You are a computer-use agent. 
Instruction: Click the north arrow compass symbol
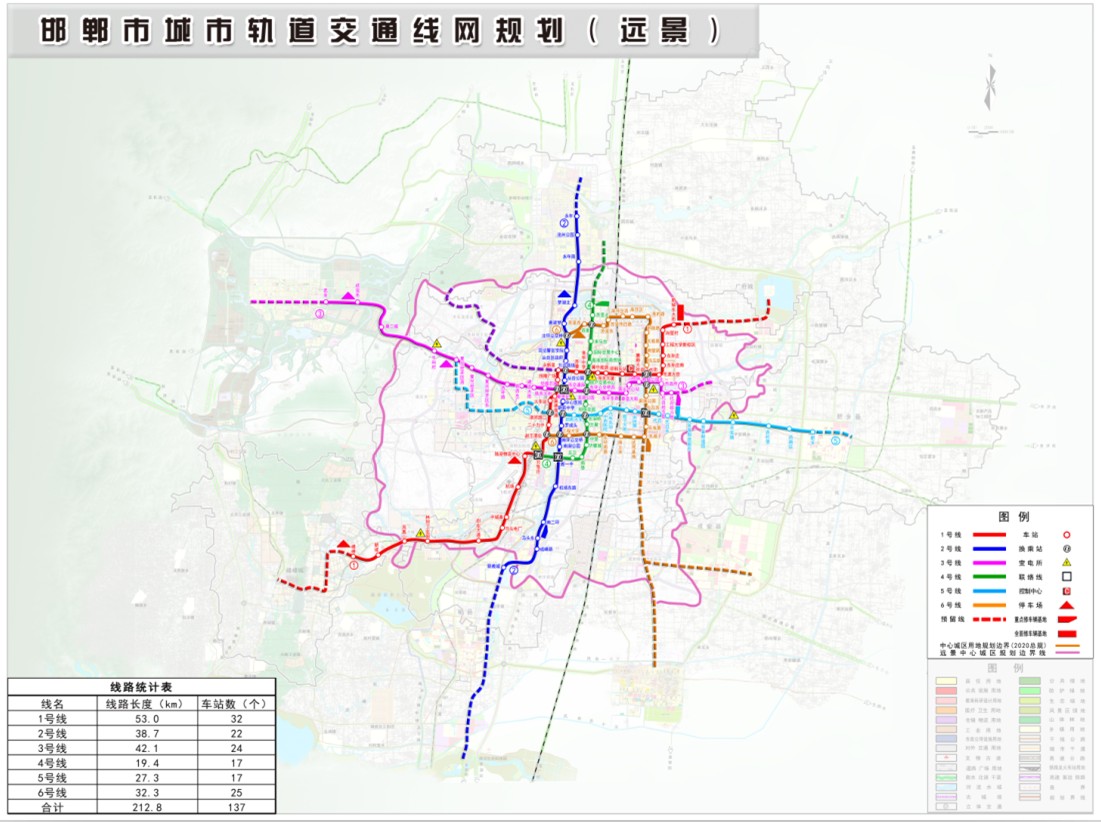point(989,88)
